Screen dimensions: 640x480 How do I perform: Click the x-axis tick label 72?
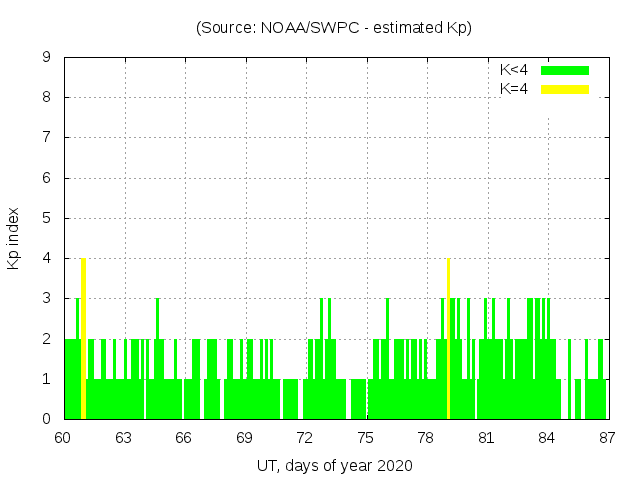click(x=305, y=437)
